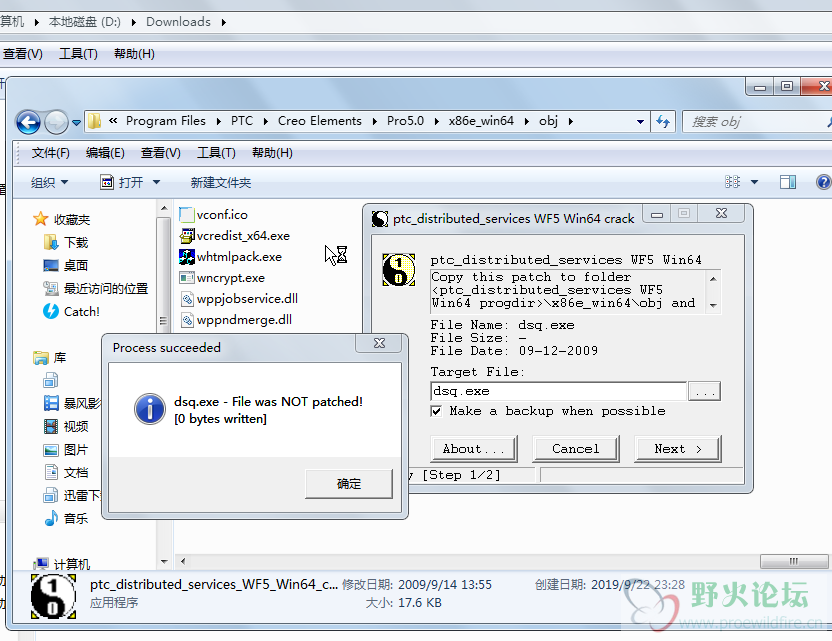Click the 确定 button in Process succeeded dialog

click(349, 483)
